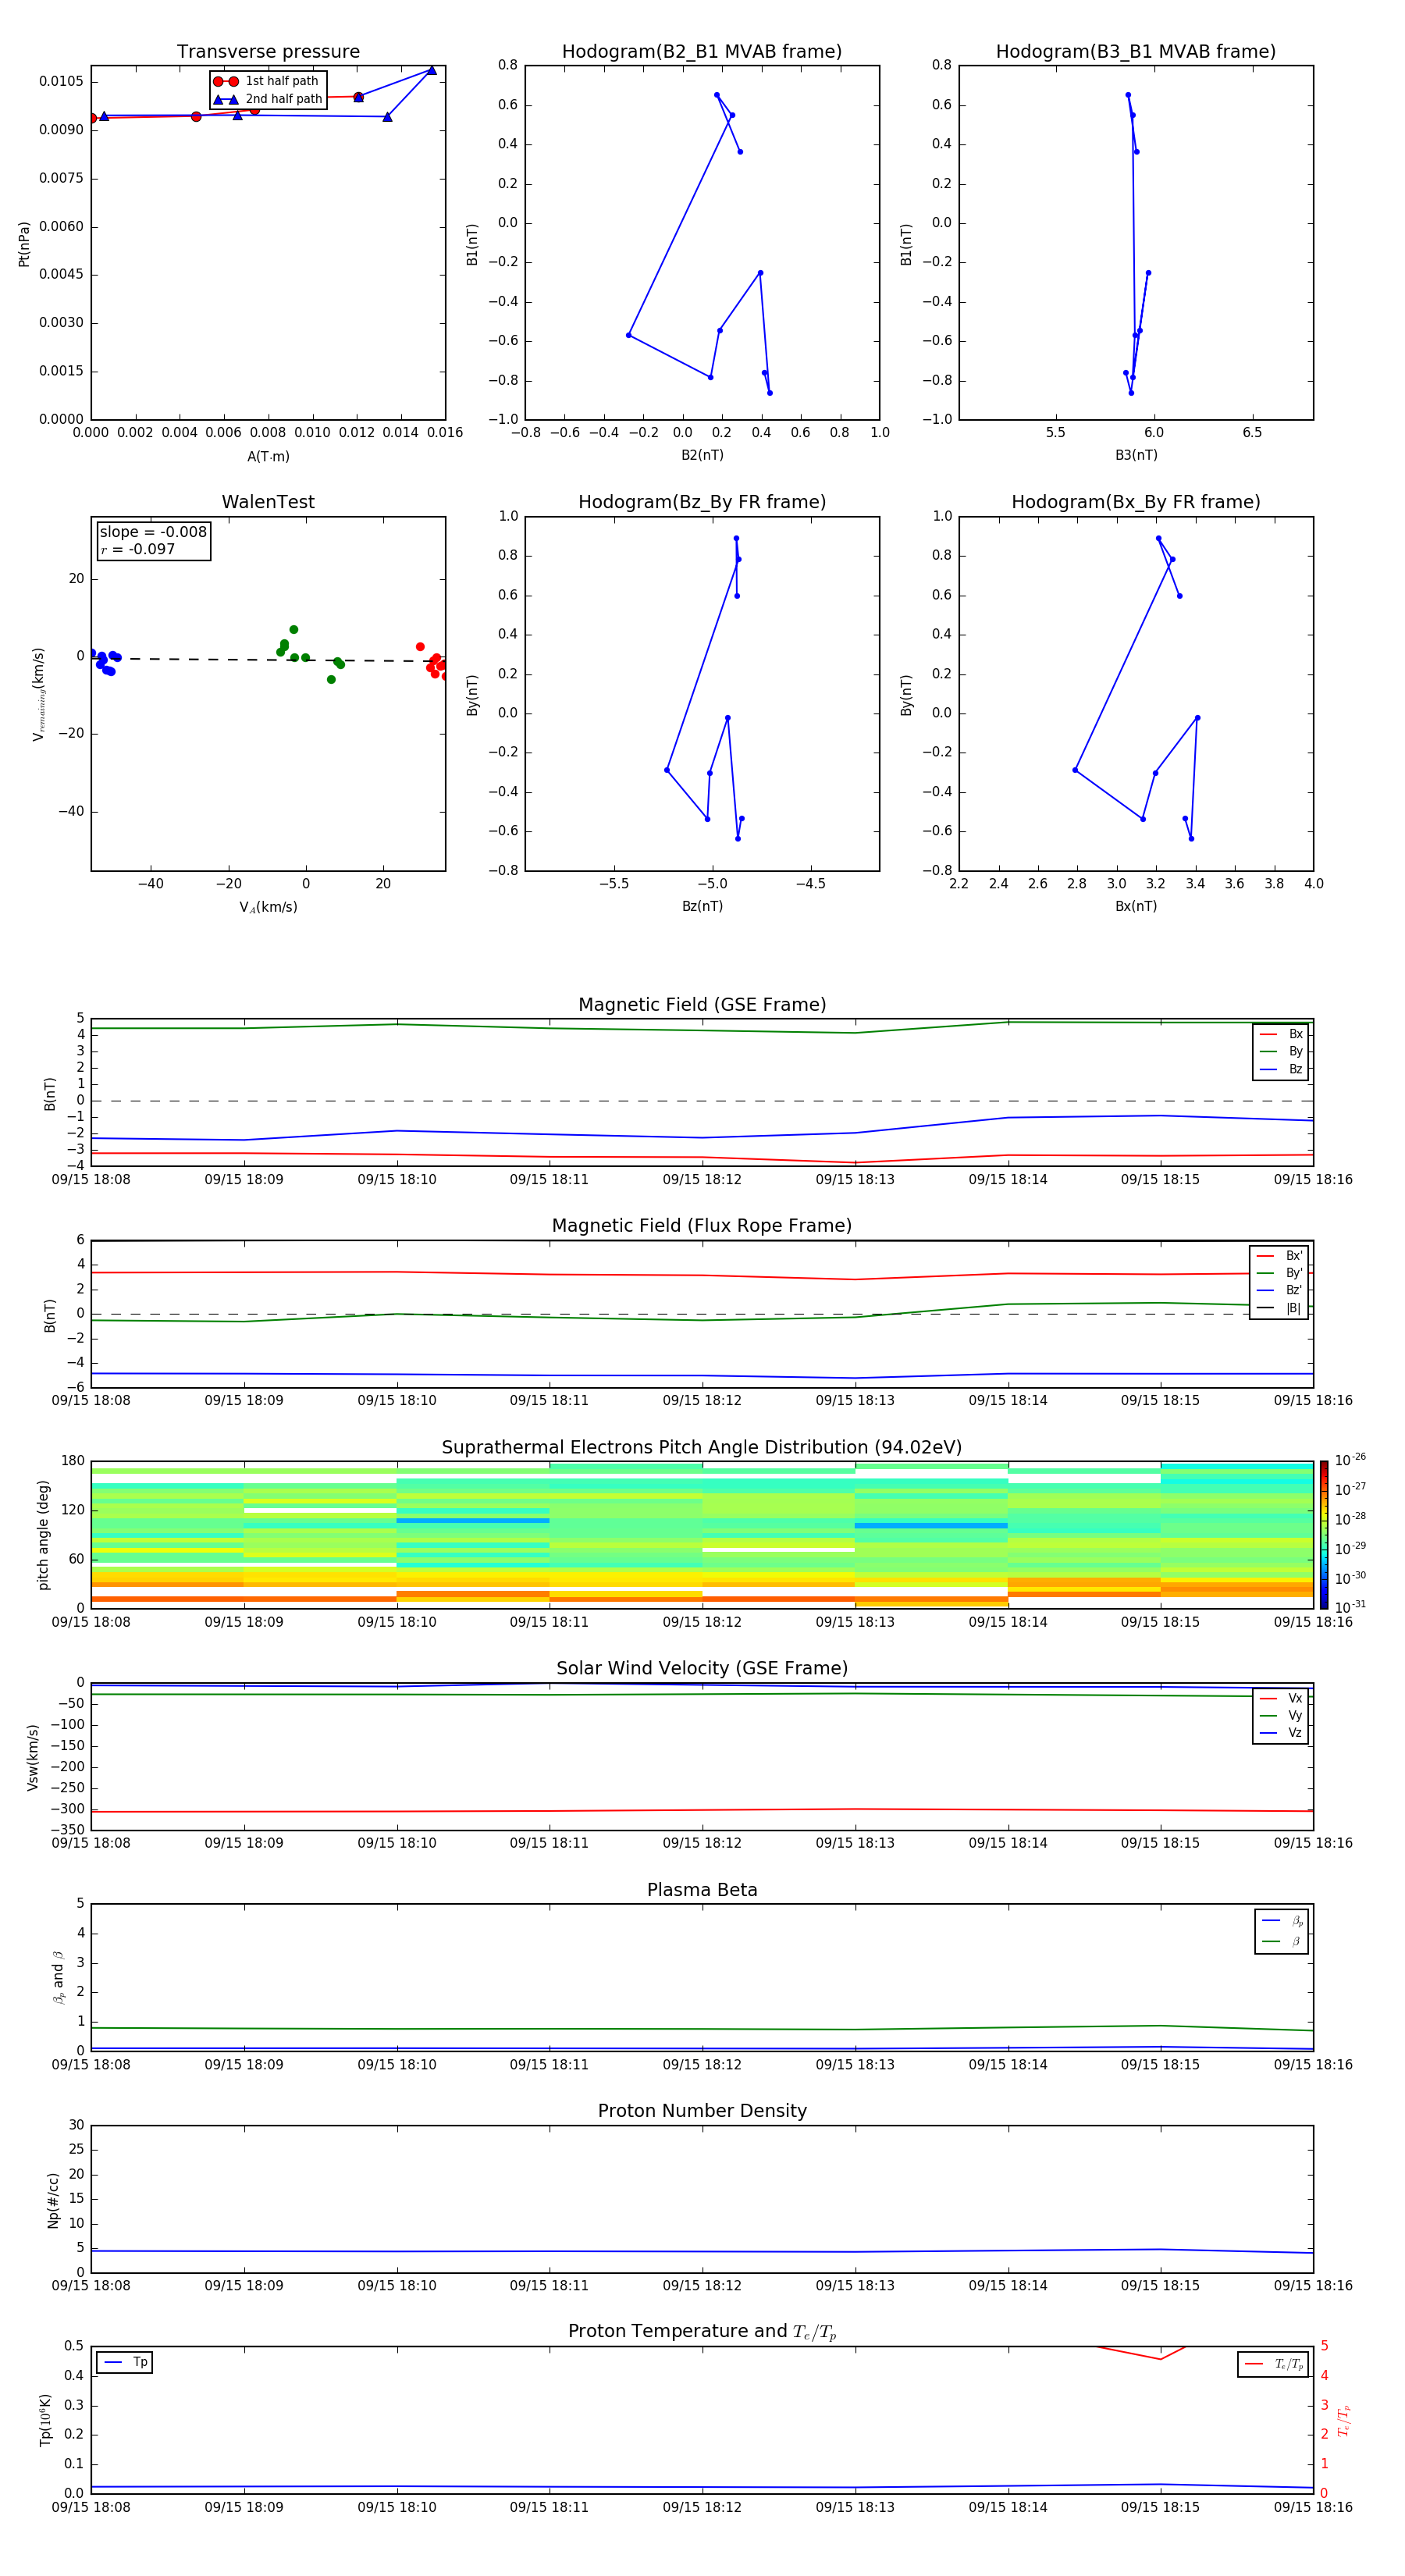Click Suprathermal Electrons Pitch Angle Distribution title
The height and width of the screenshot is (2576, 1405).
pos(702,1448)
